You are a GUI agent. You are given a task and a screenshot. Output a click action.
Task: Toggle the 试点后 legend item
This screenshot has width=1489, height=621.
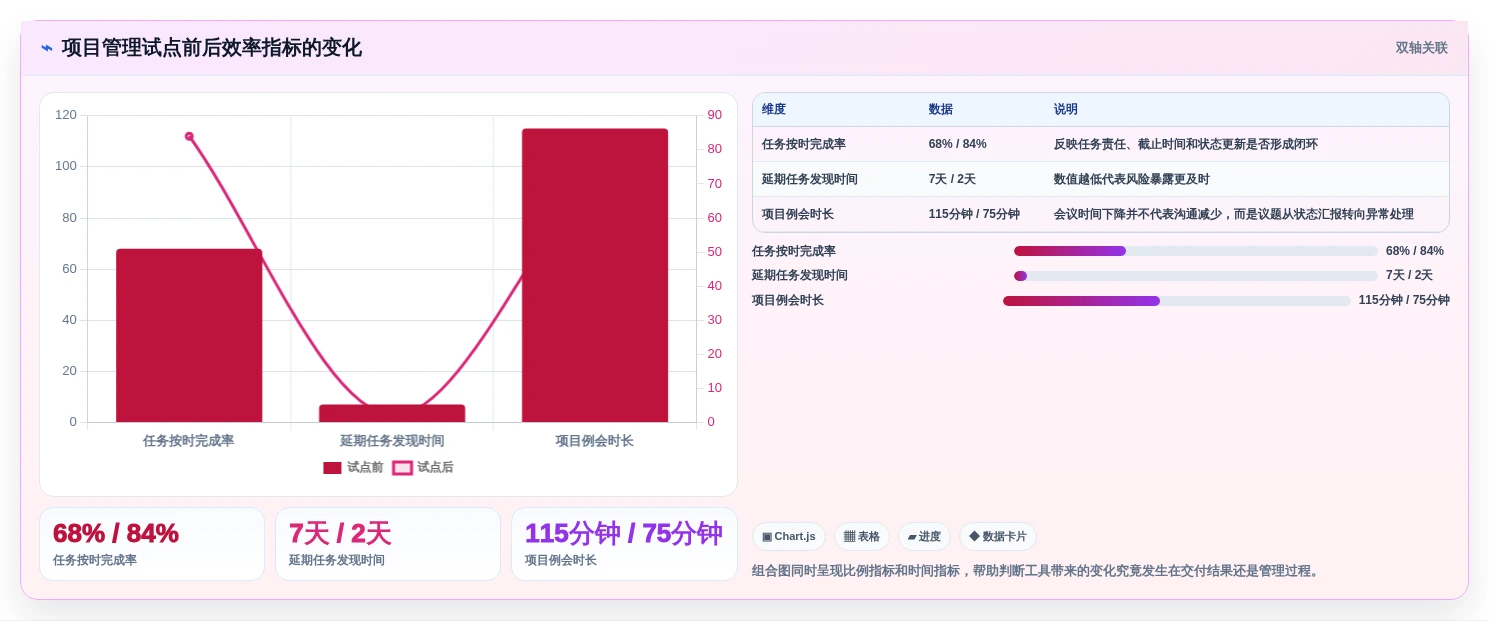pos(423,467)
